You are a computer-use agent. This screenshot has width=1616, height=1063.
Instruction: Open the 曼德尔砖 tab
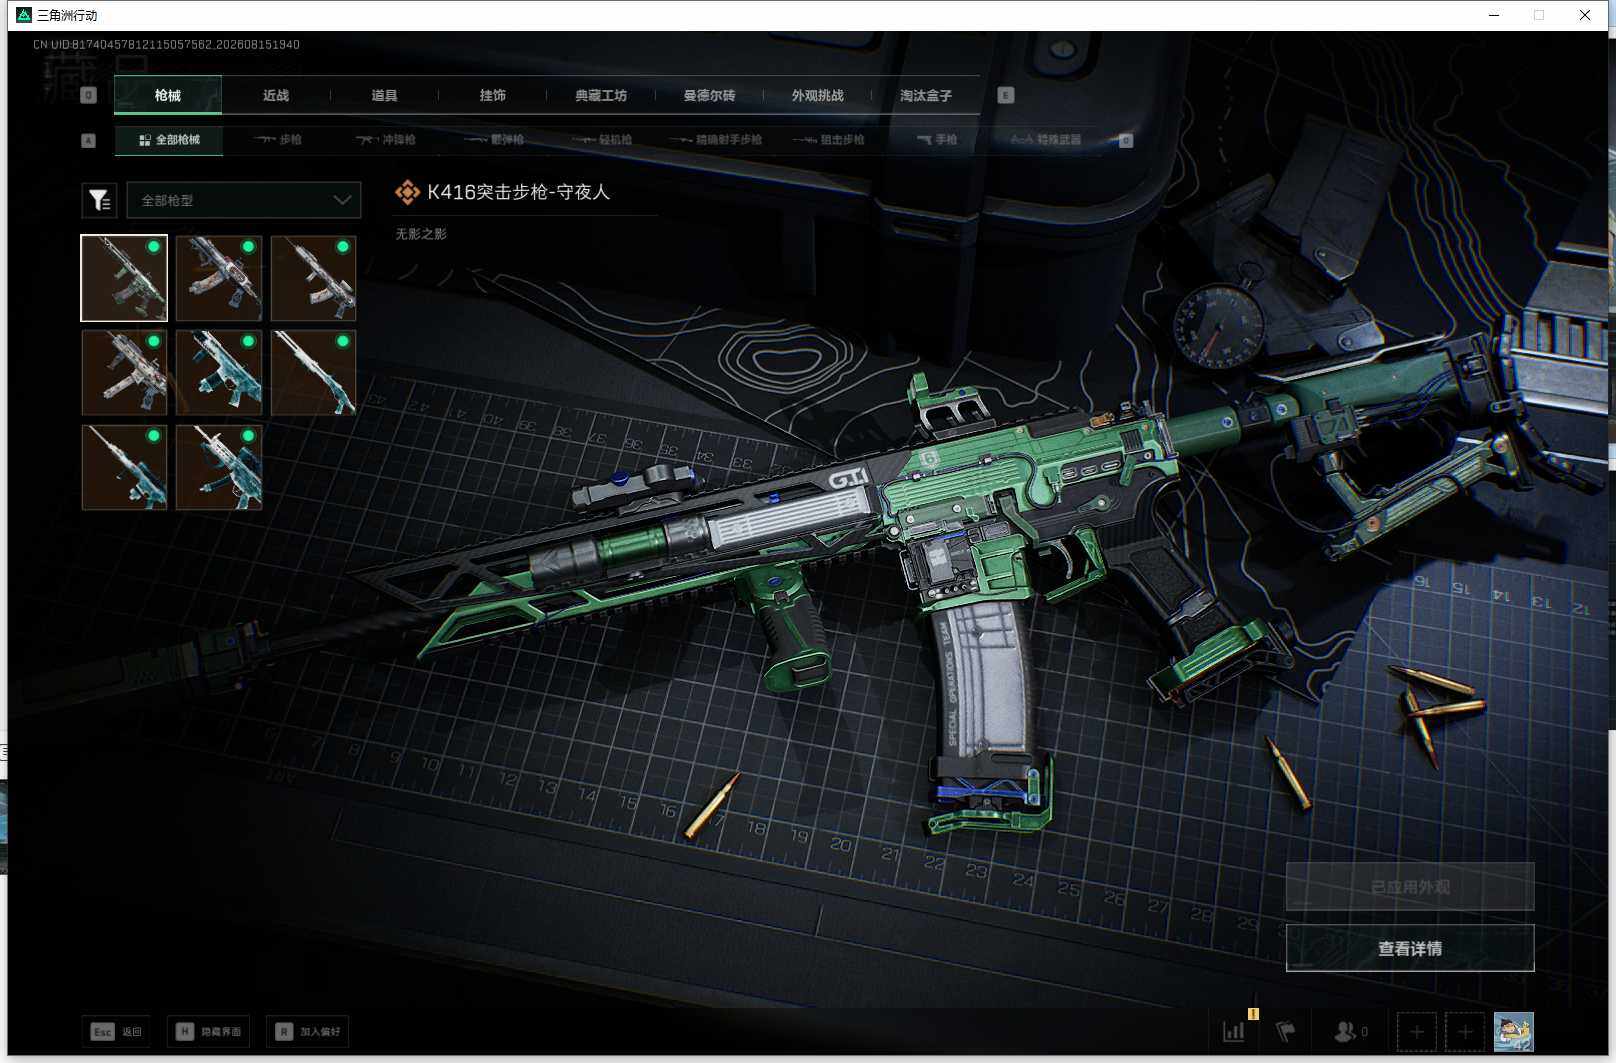(709, 95)
